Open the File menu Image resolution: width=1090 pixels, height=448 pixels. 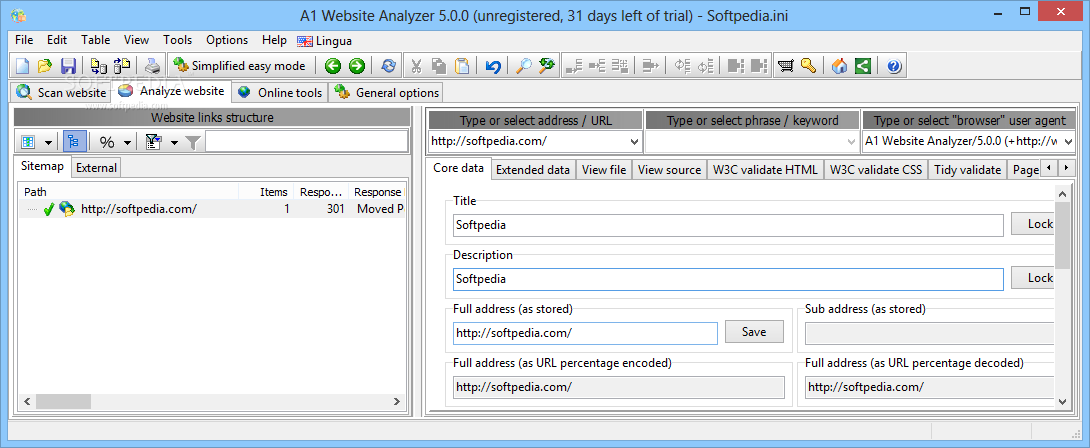click(x=24, y=40)
